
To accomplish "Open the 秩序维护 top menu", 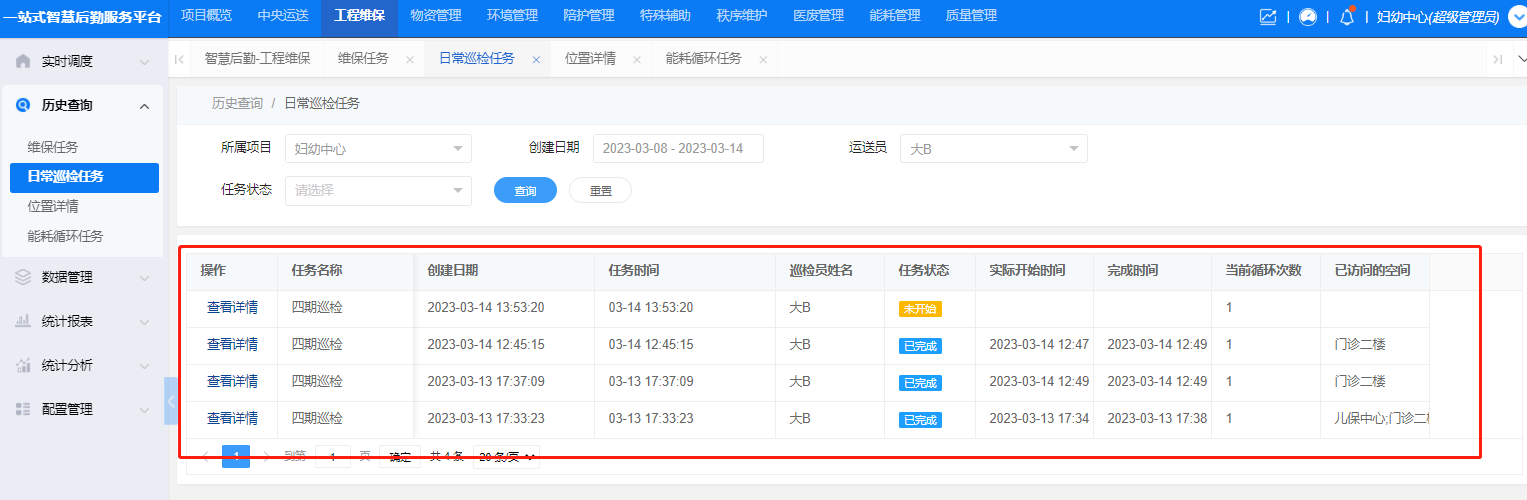I will [742, 16].
